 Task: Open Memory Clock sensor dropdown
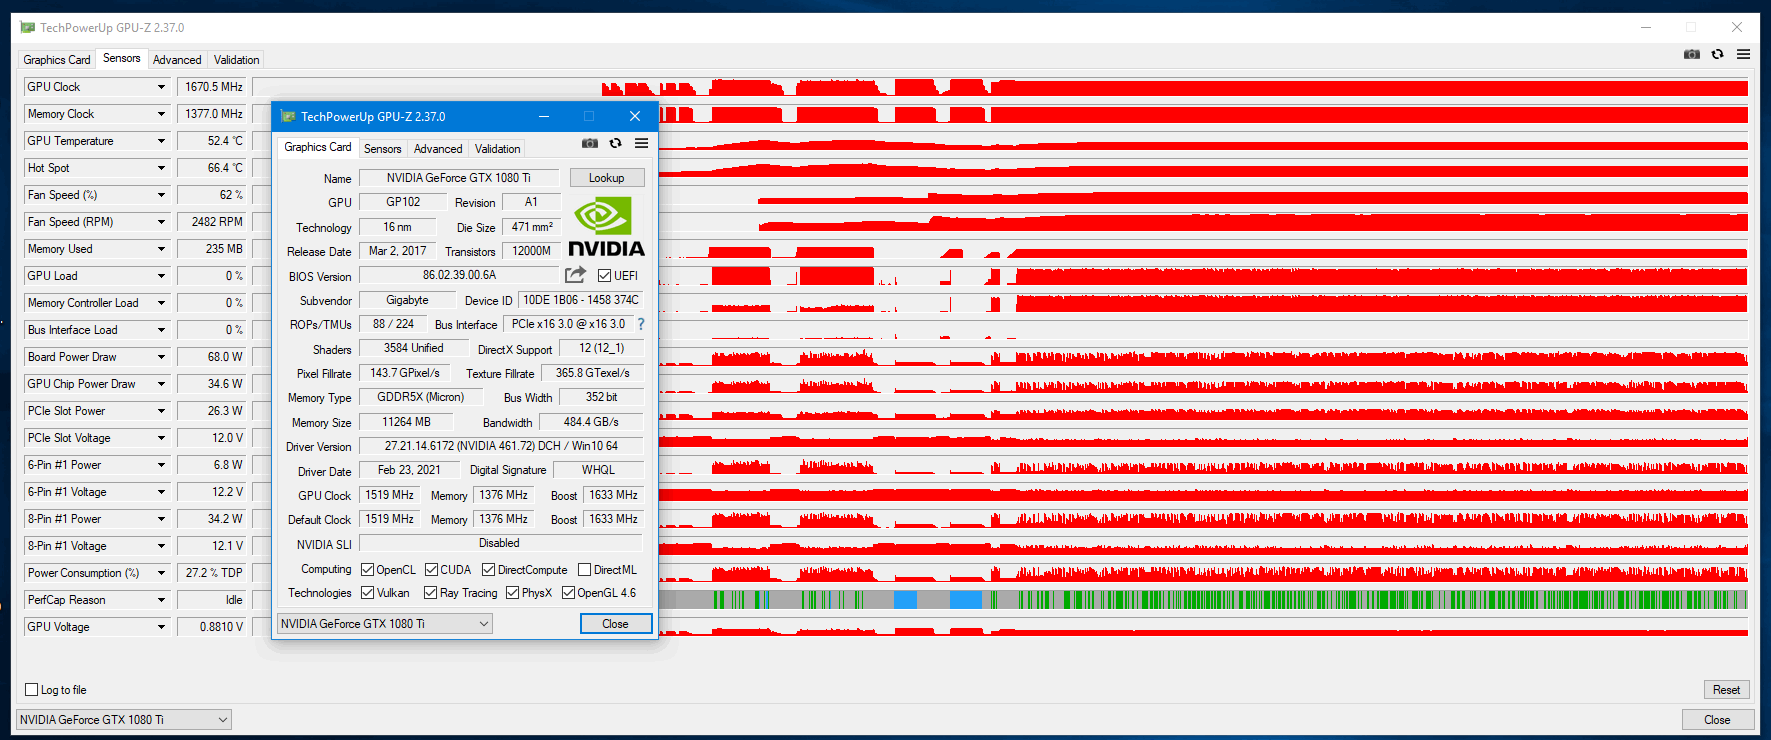click(161, 114)
